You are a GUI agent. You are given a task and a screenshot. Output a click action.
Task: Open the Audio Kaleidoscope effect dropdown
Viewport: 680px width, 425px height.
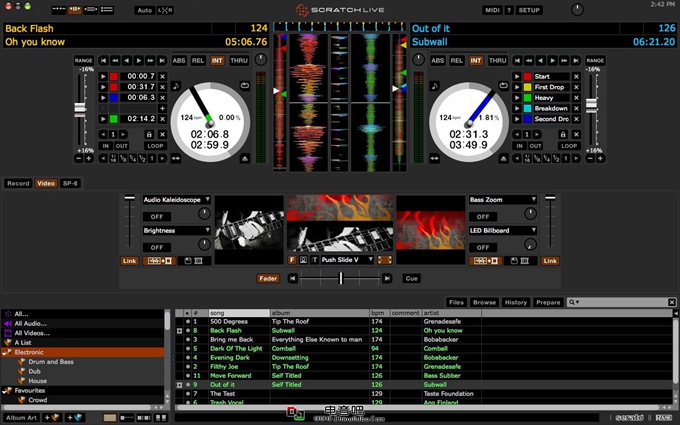177,199
